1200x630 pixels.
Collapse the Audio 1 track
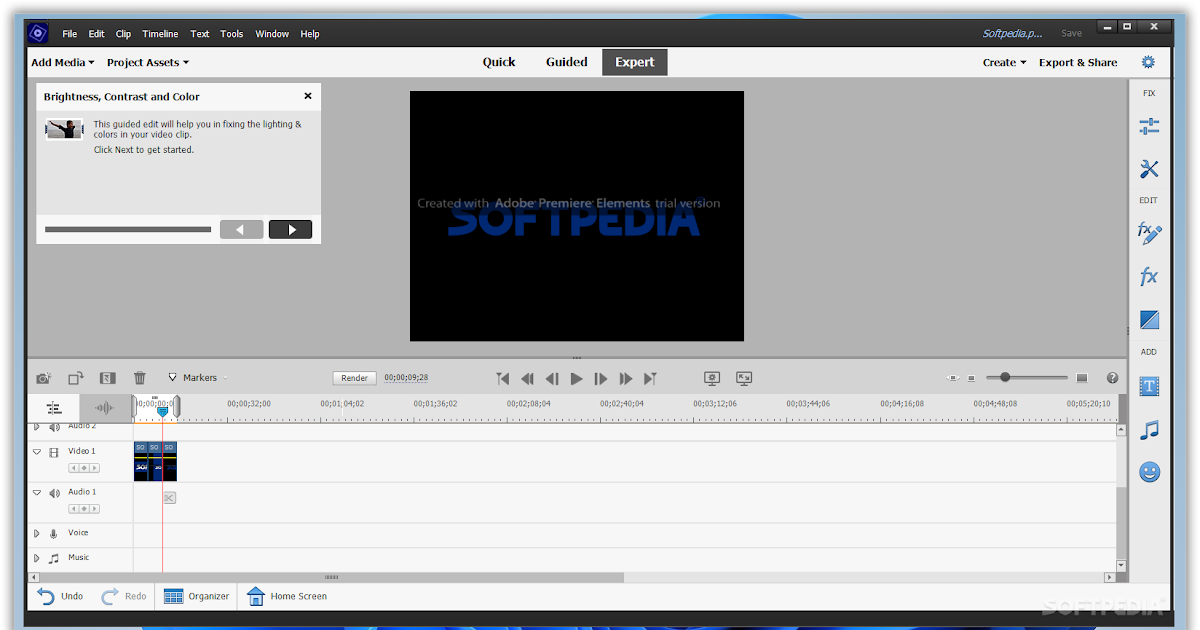(37, 493)
